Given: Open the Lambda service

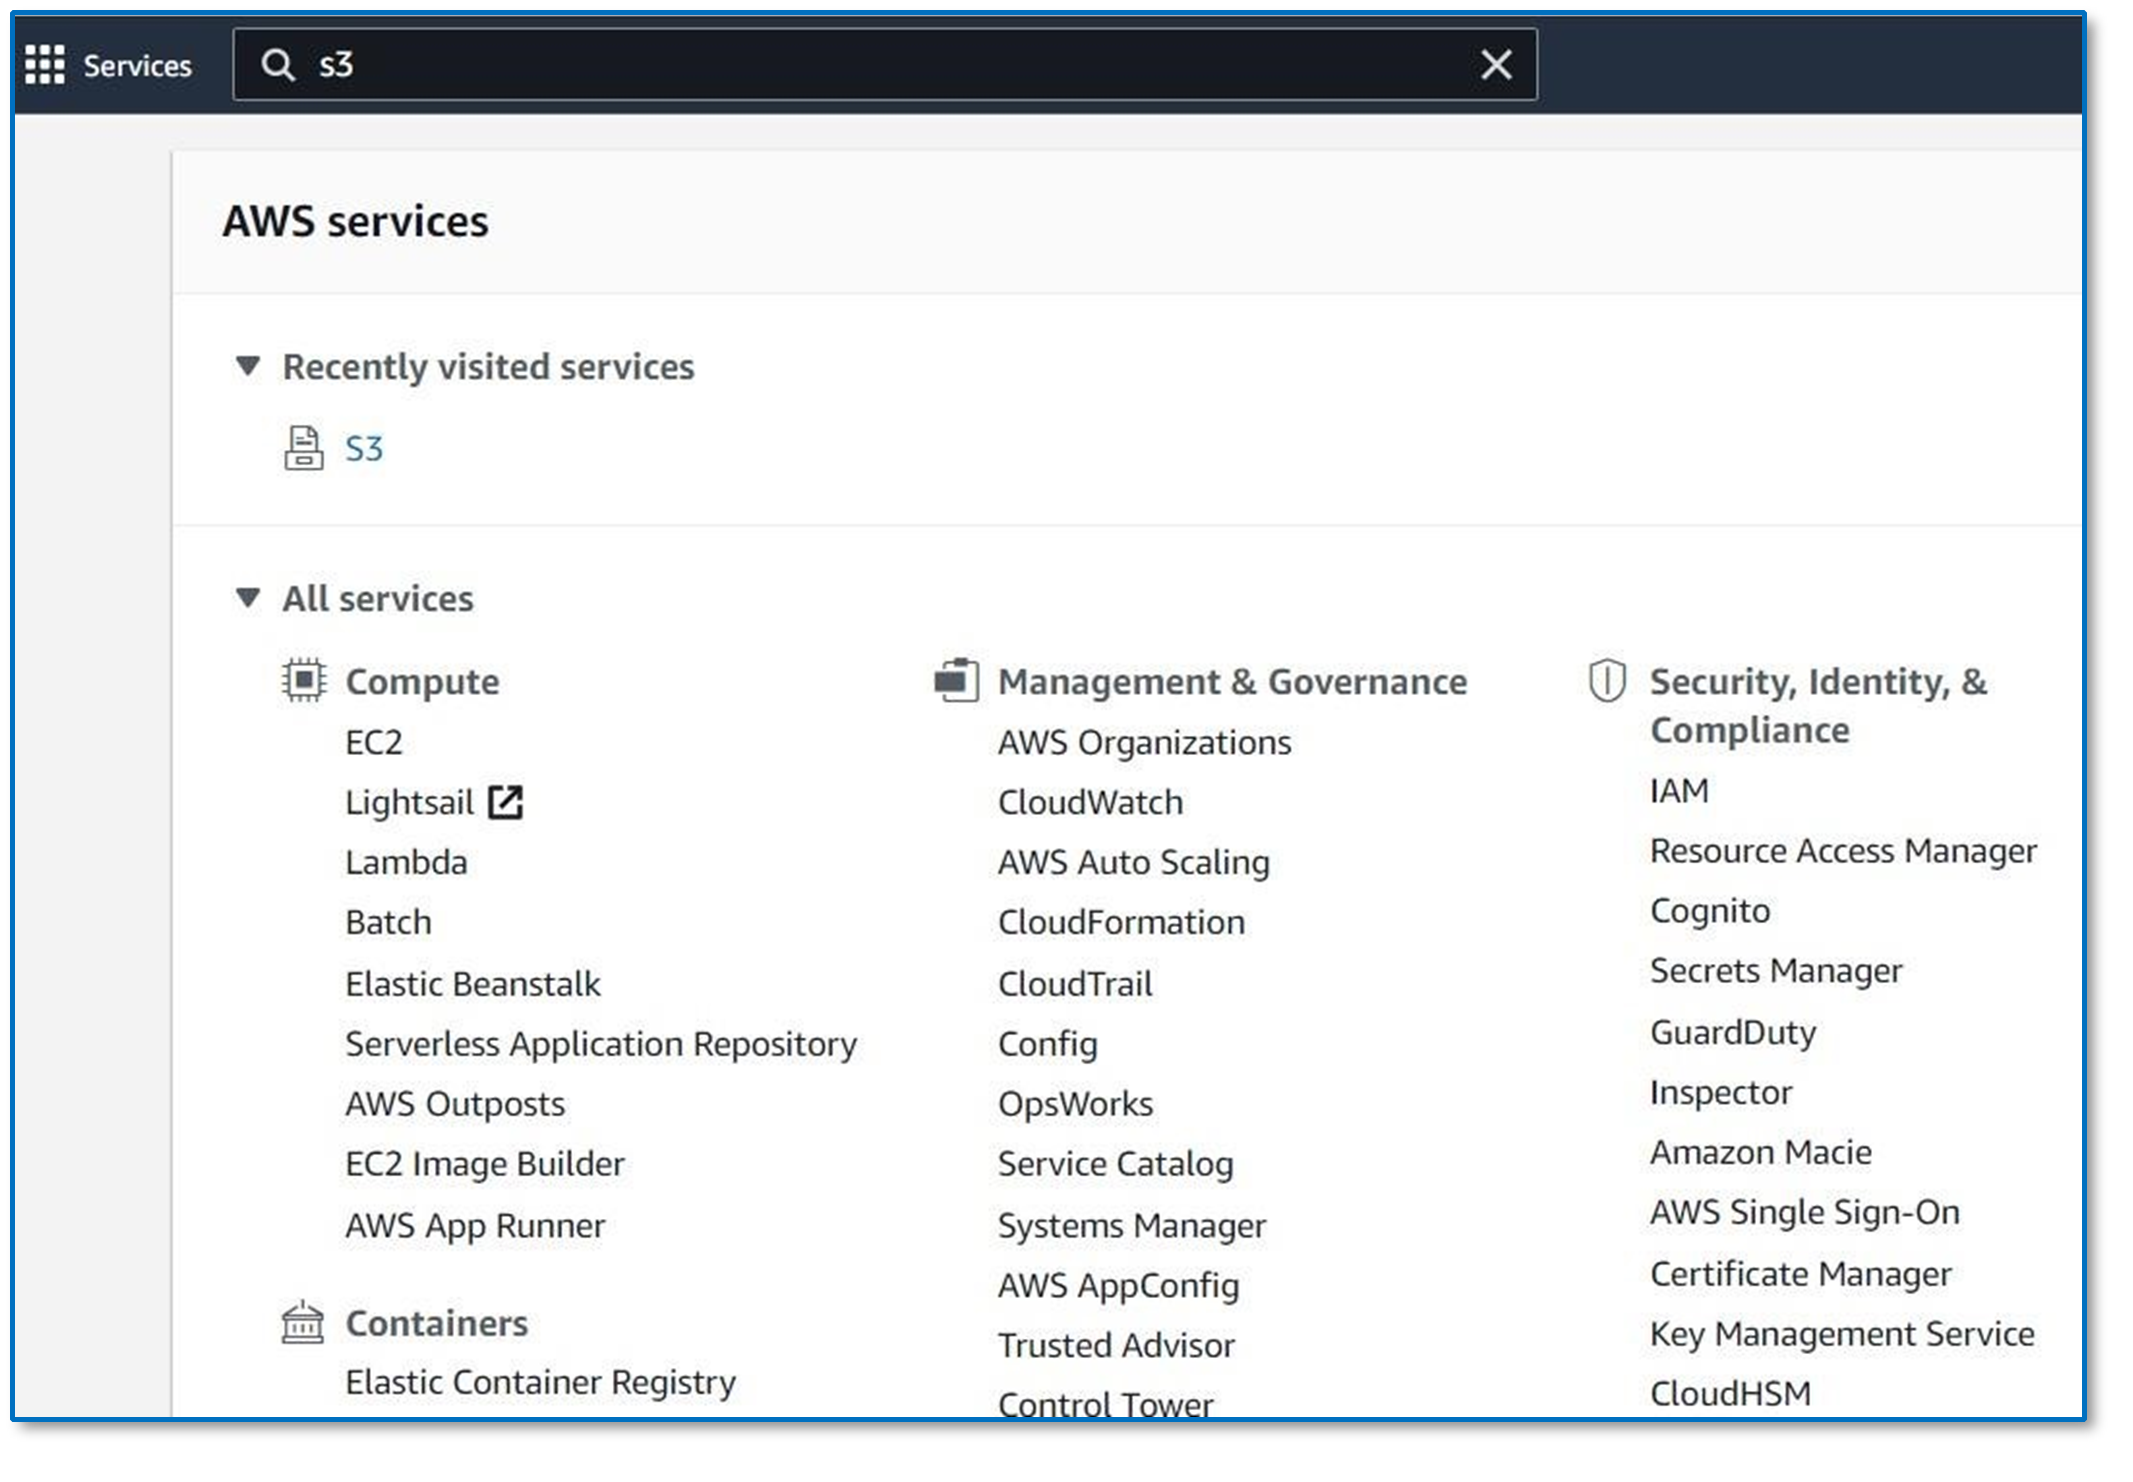Looking at the screenshot, I should pos(406,862).
